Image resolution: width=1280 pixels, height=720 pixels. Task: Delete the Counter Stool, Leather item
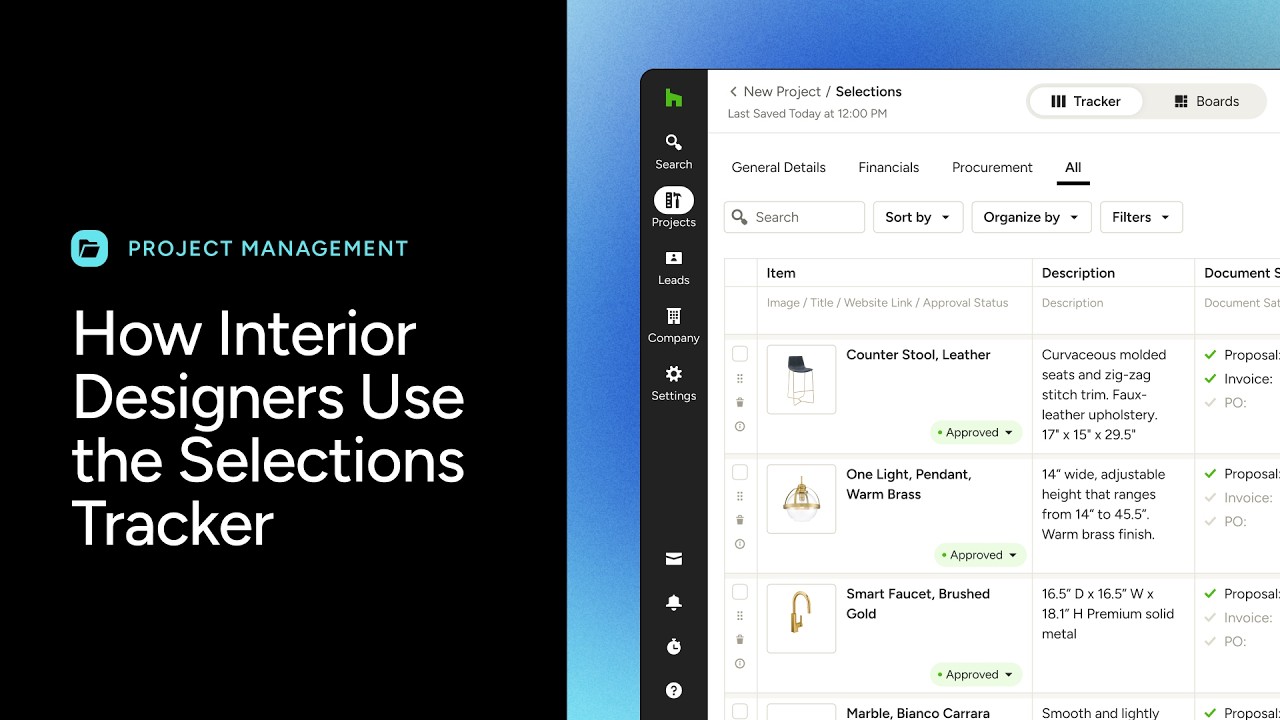740,402
